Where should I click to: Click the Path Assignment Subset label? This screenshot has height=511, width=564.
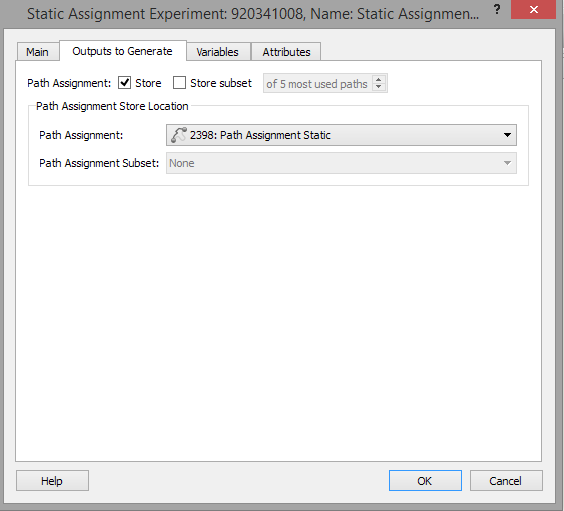tap(99, 163)
